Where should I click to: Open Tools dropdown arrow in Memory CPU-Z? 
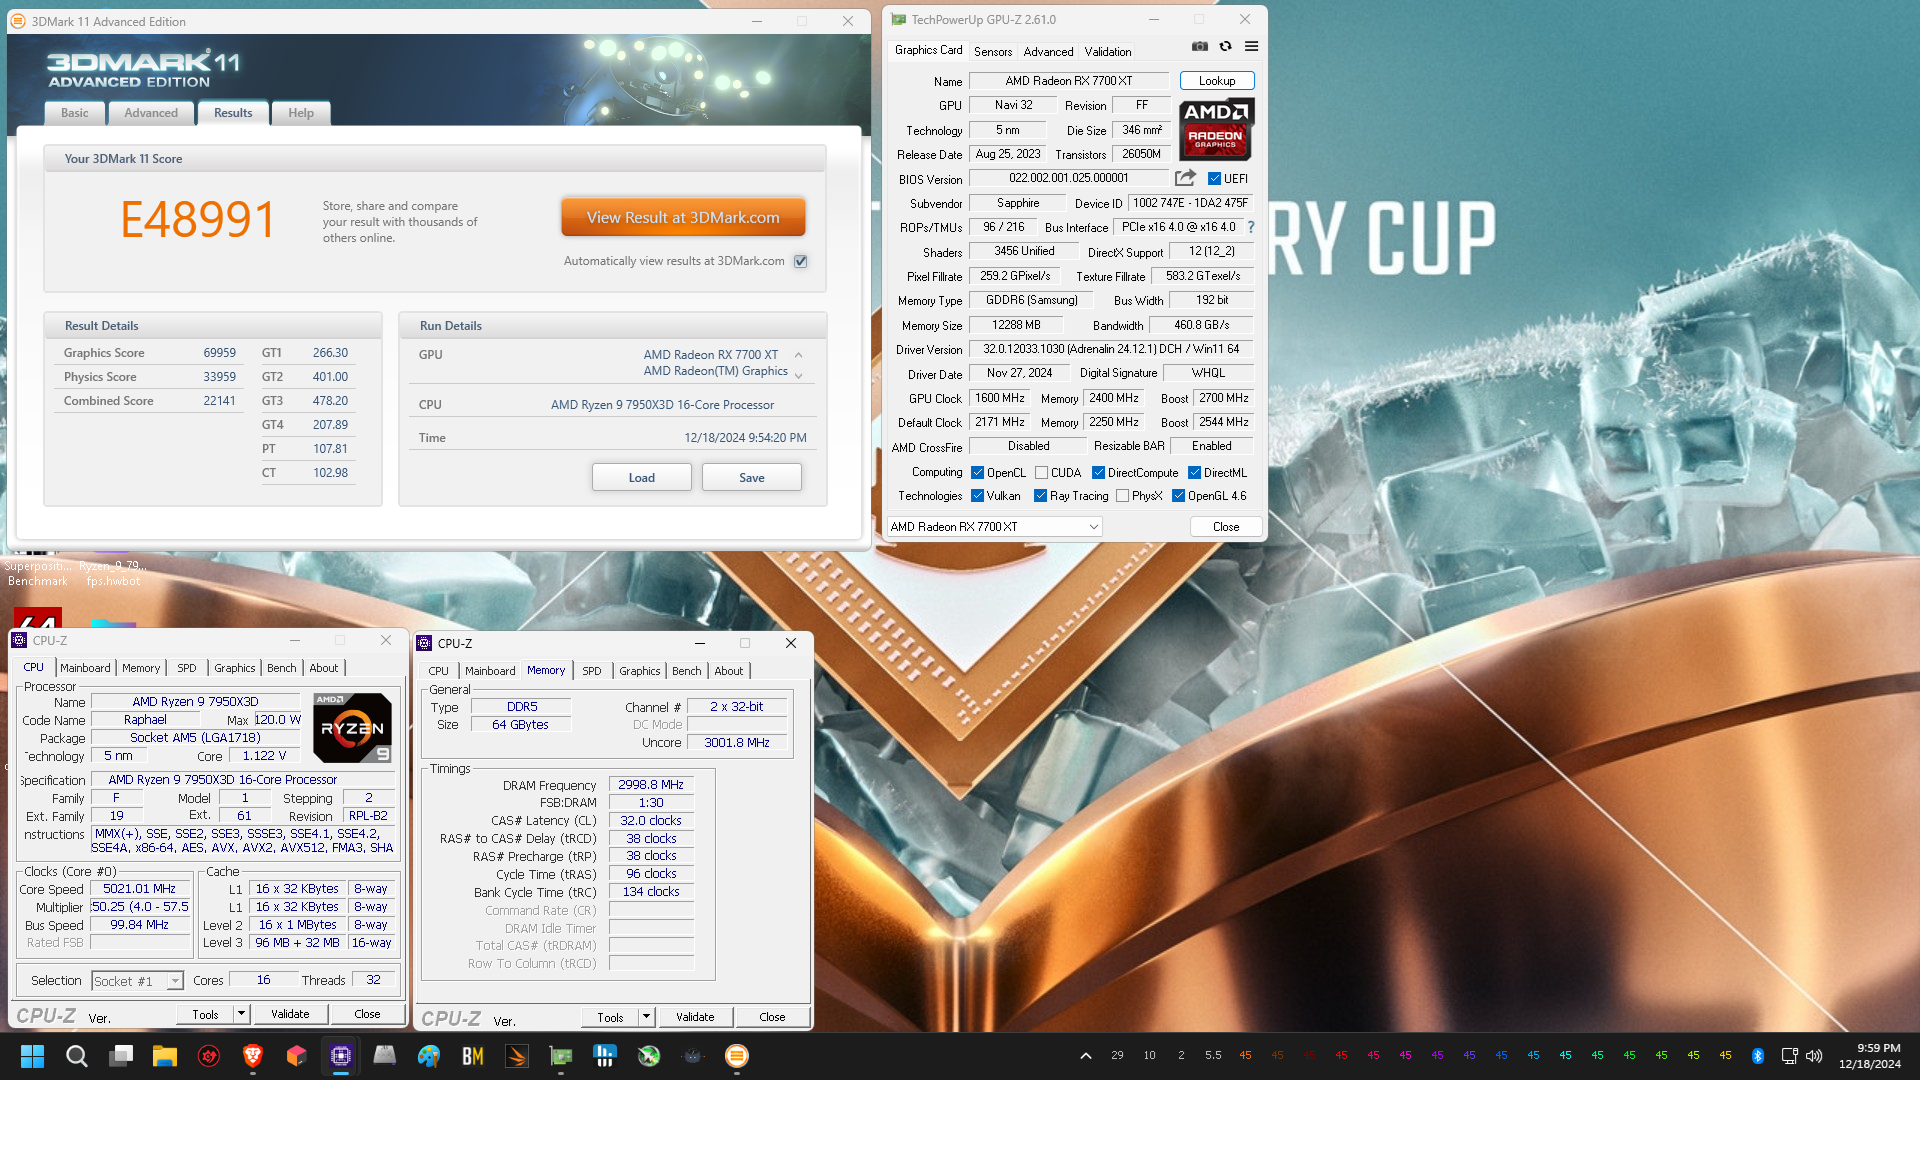coord(646,1017)
